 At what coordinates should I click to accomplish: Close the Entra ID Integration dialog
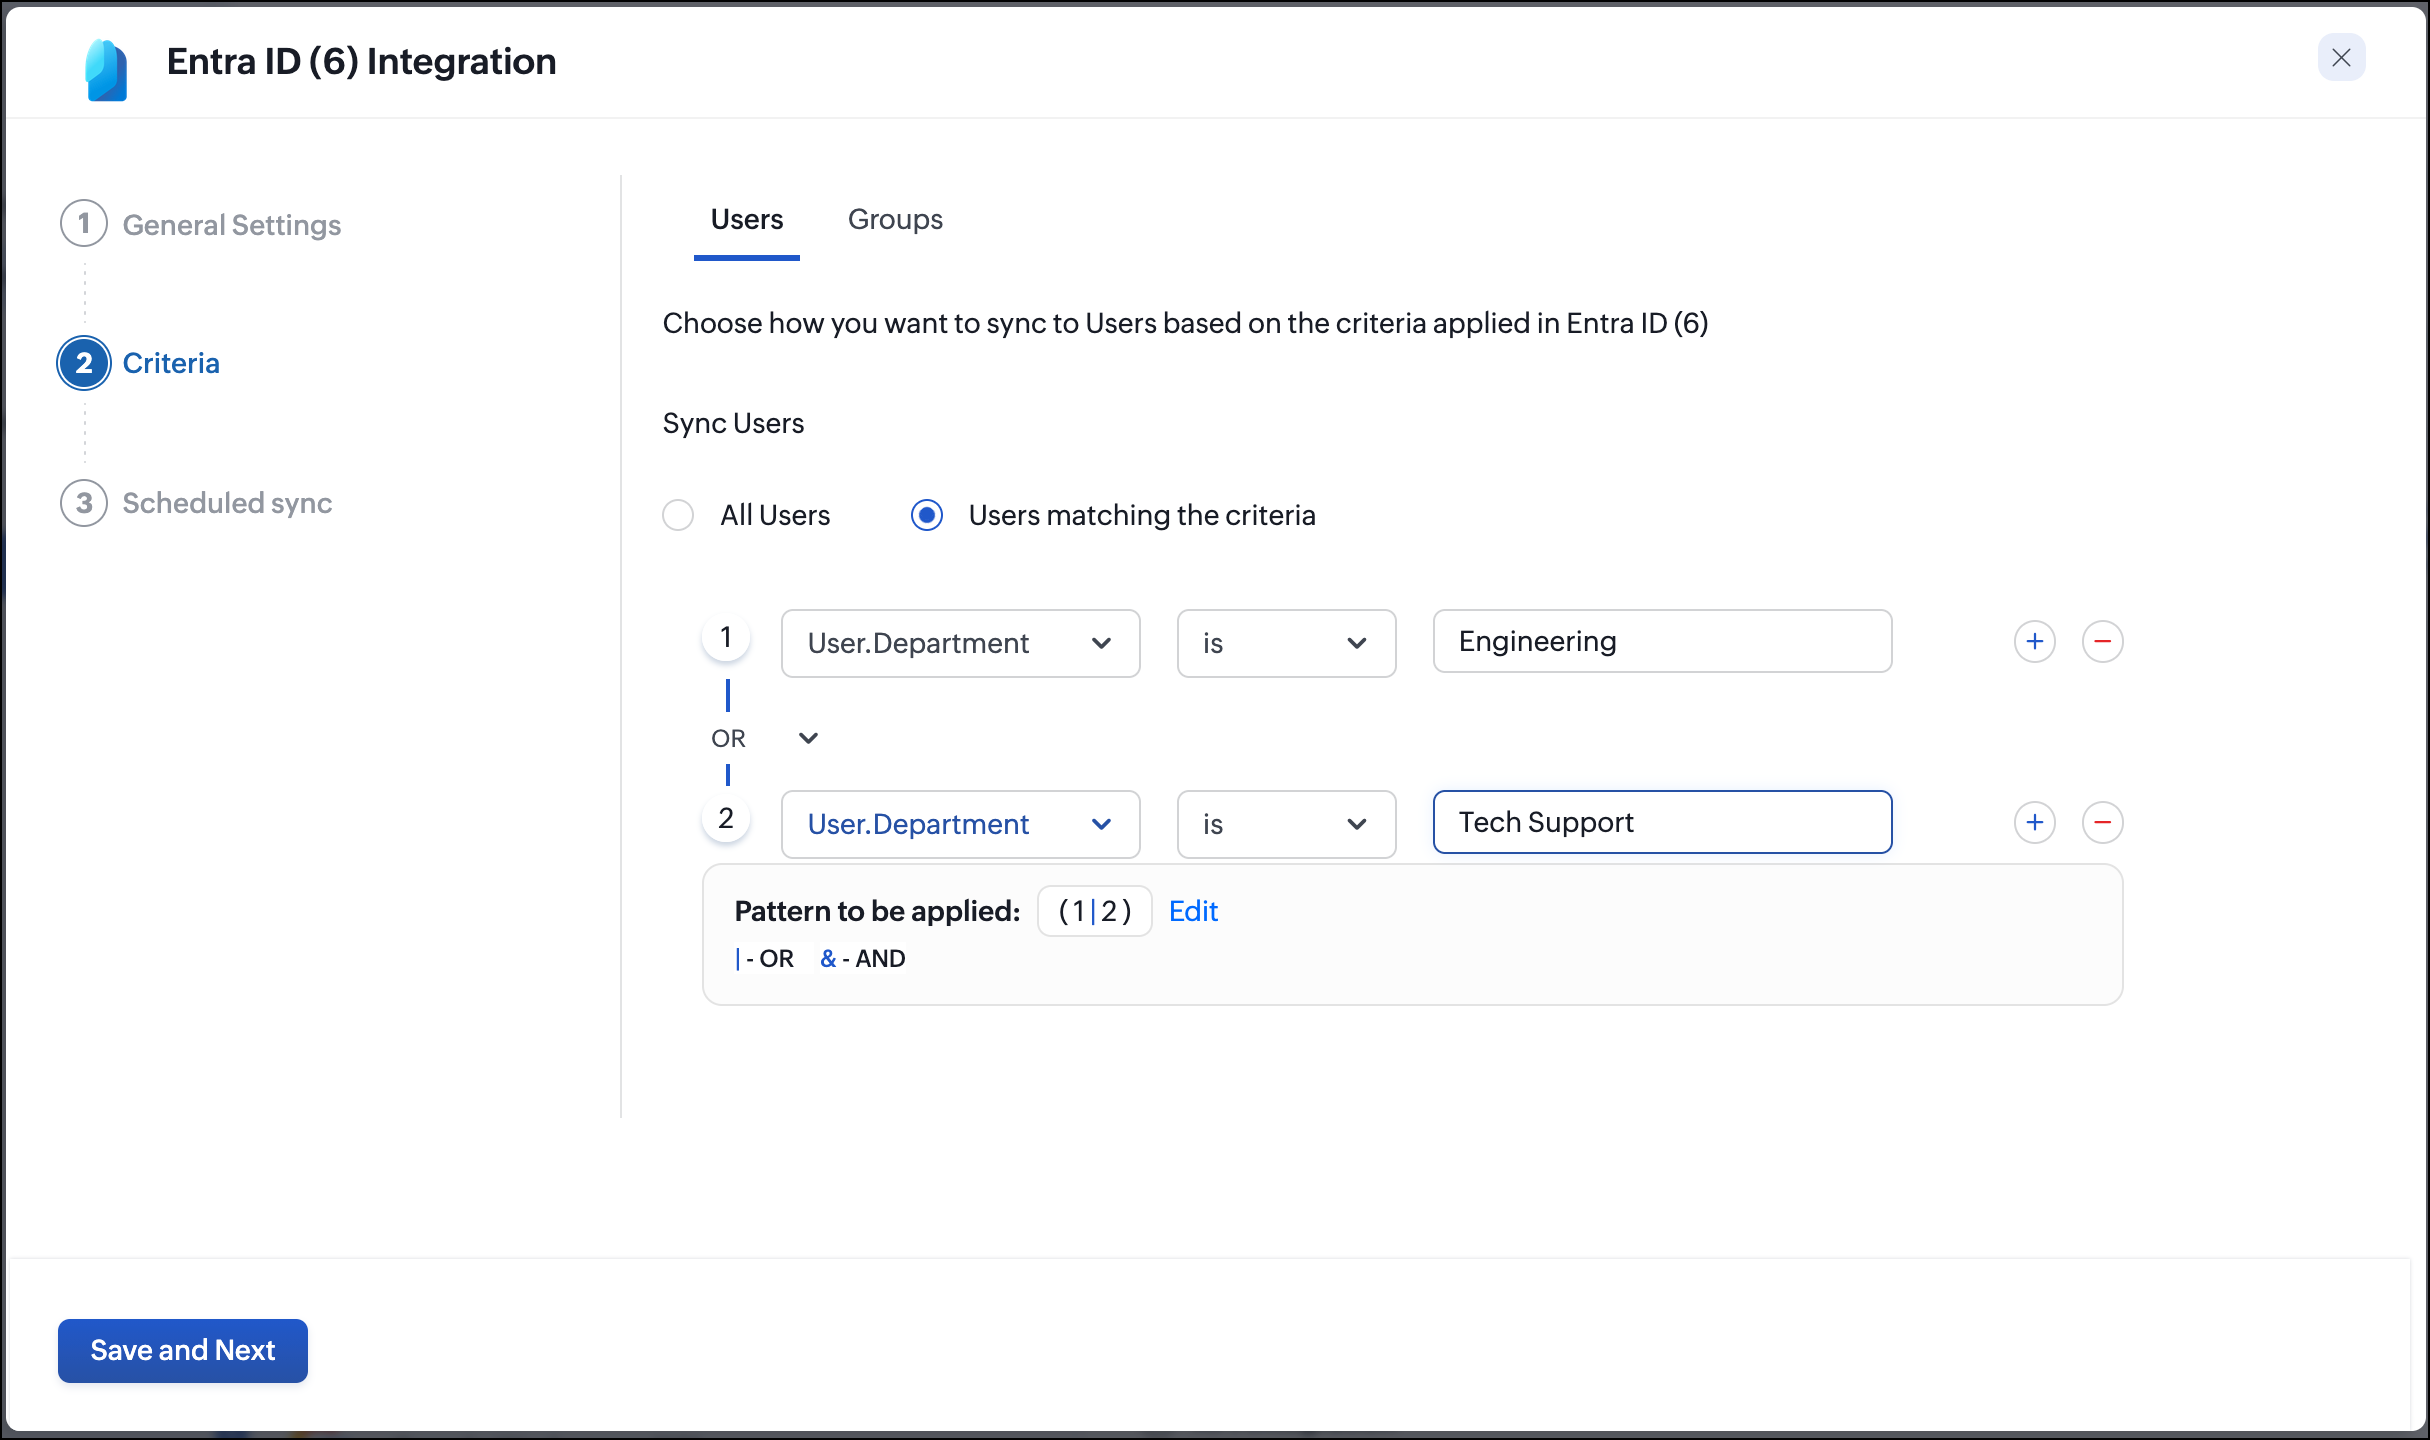(2341, 58)
